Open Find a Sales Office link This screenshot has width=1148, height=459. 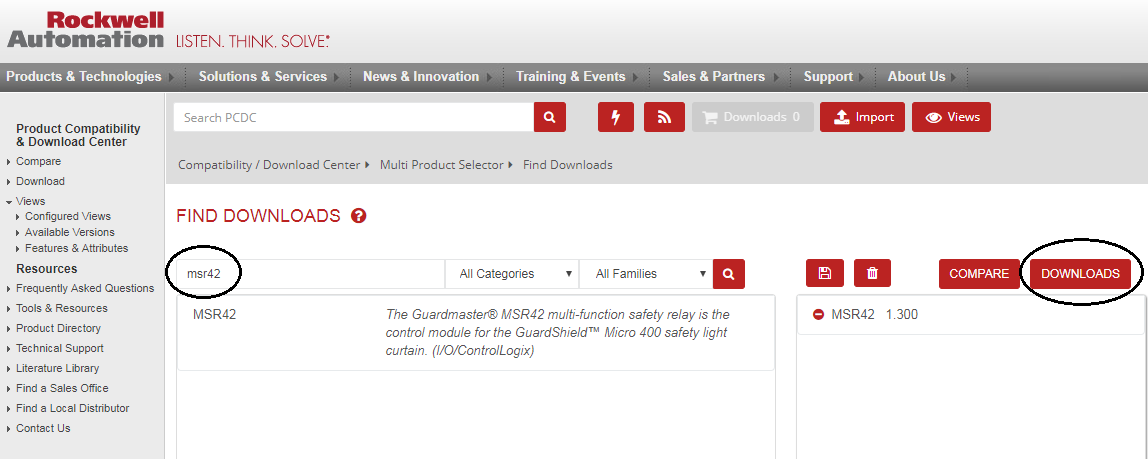[62, 389]
